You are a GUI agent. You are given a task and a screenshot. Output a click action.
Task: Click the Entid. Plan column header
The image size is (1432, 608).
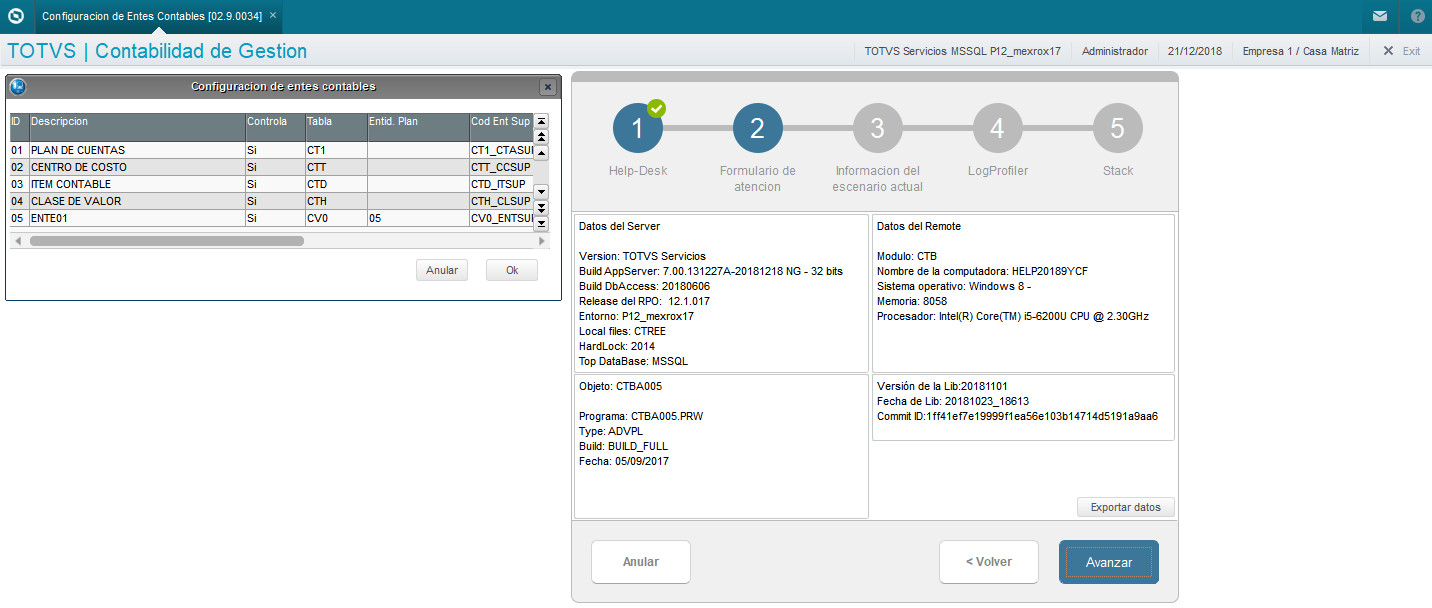point(418,127)
